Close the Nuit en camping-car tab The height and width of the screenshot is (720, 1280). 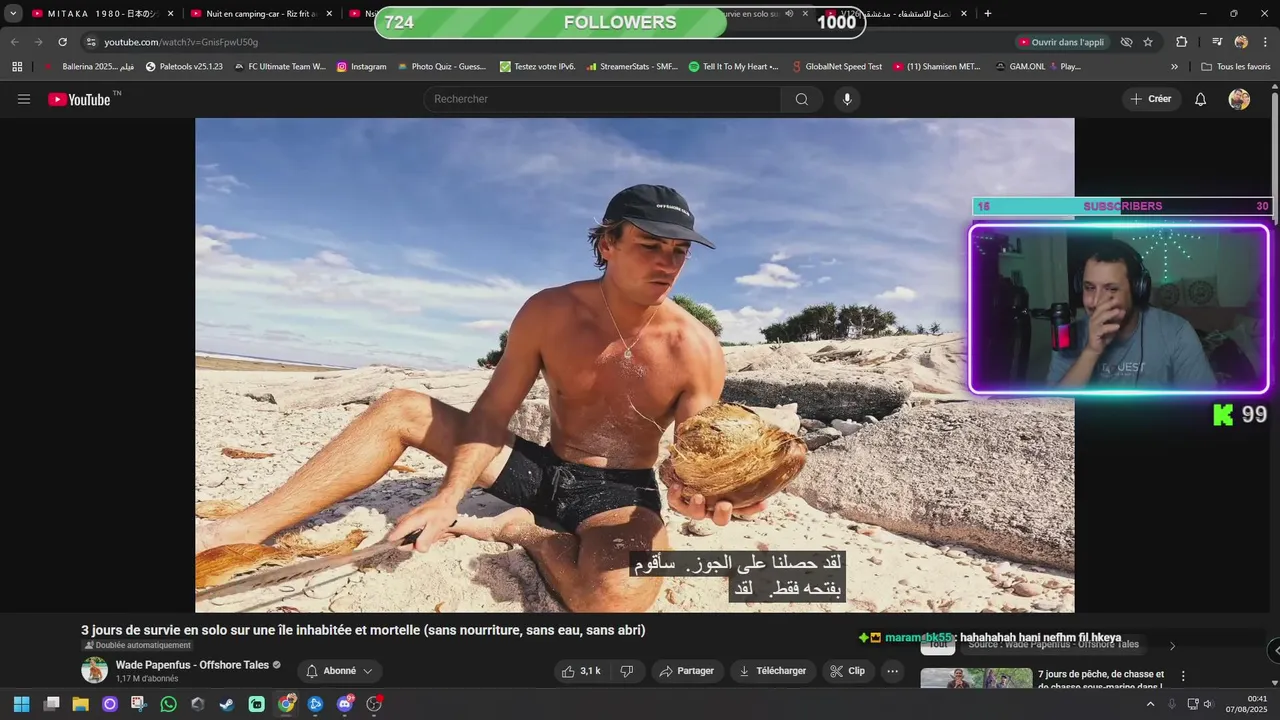tap(329, 14)
